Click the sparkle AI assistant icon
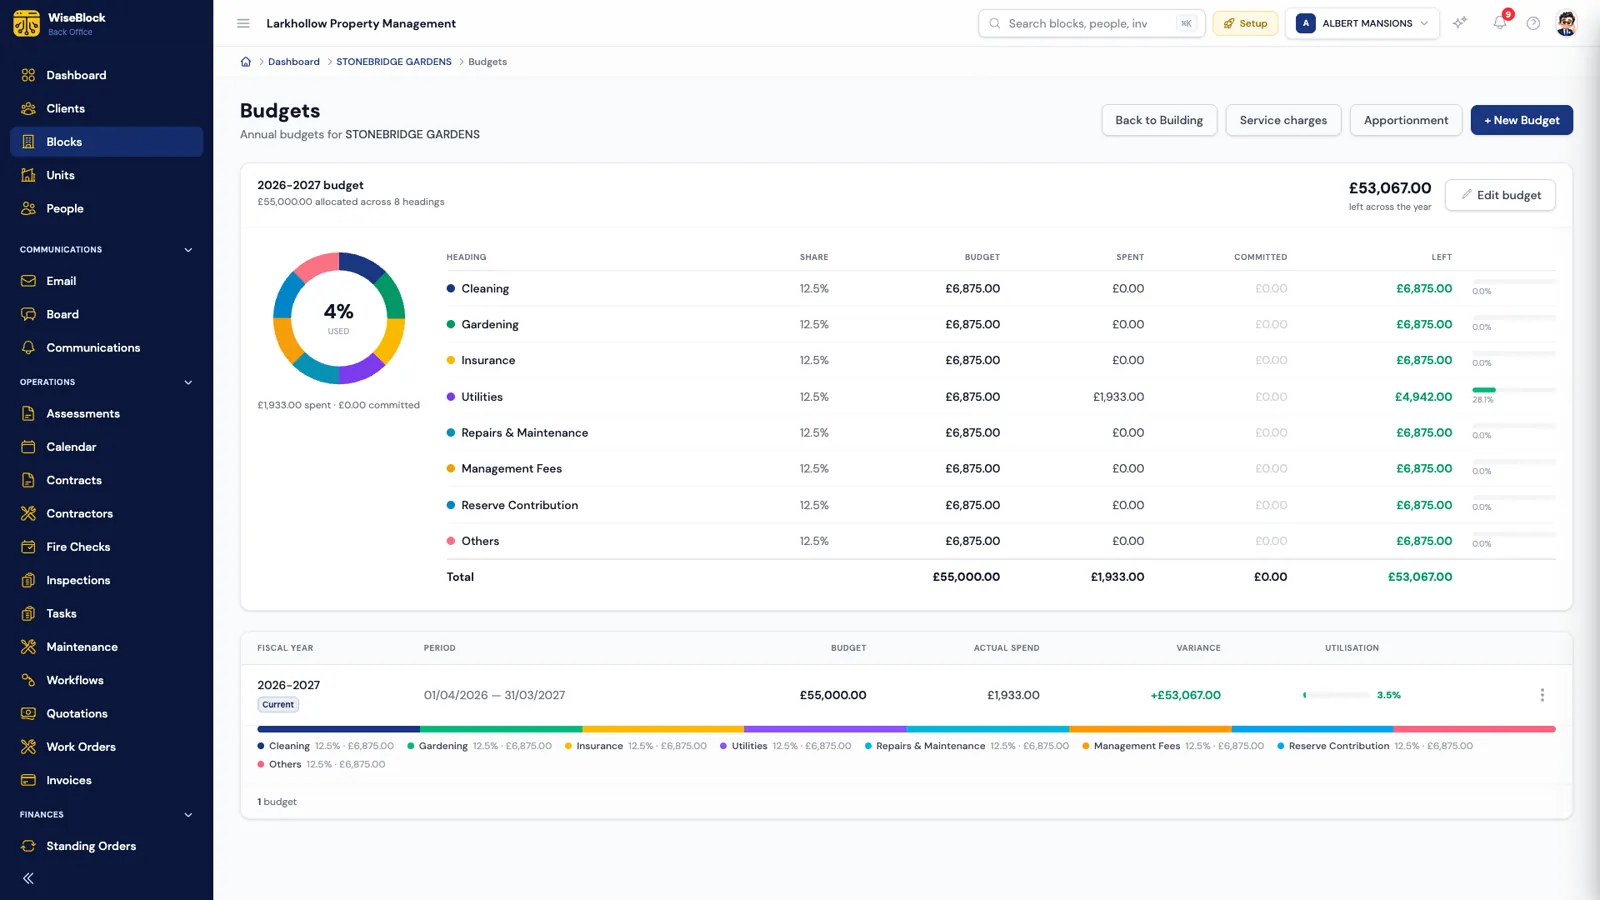The image size is (1600, 900). point(1460,23)
